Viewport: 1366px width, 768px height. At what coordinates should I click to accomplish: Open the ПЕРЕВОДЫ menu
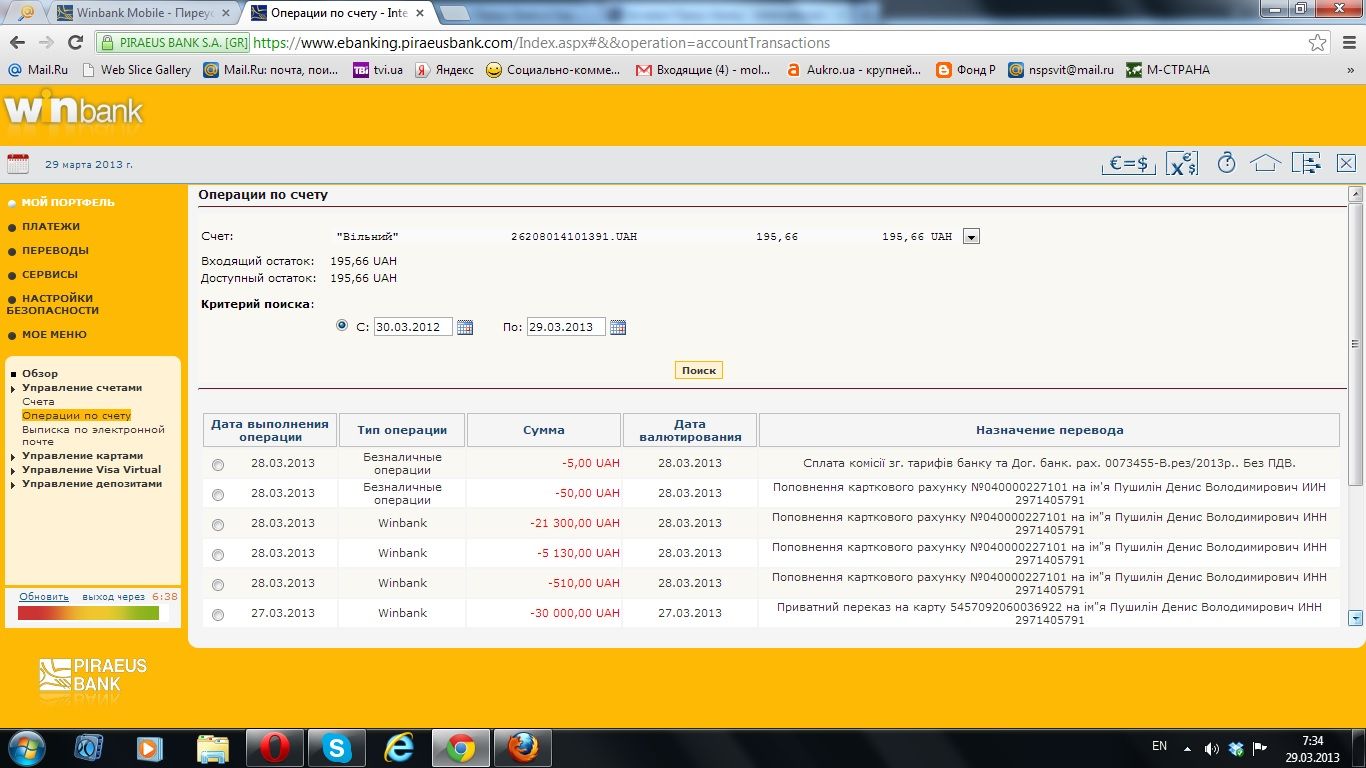[55, 251]
